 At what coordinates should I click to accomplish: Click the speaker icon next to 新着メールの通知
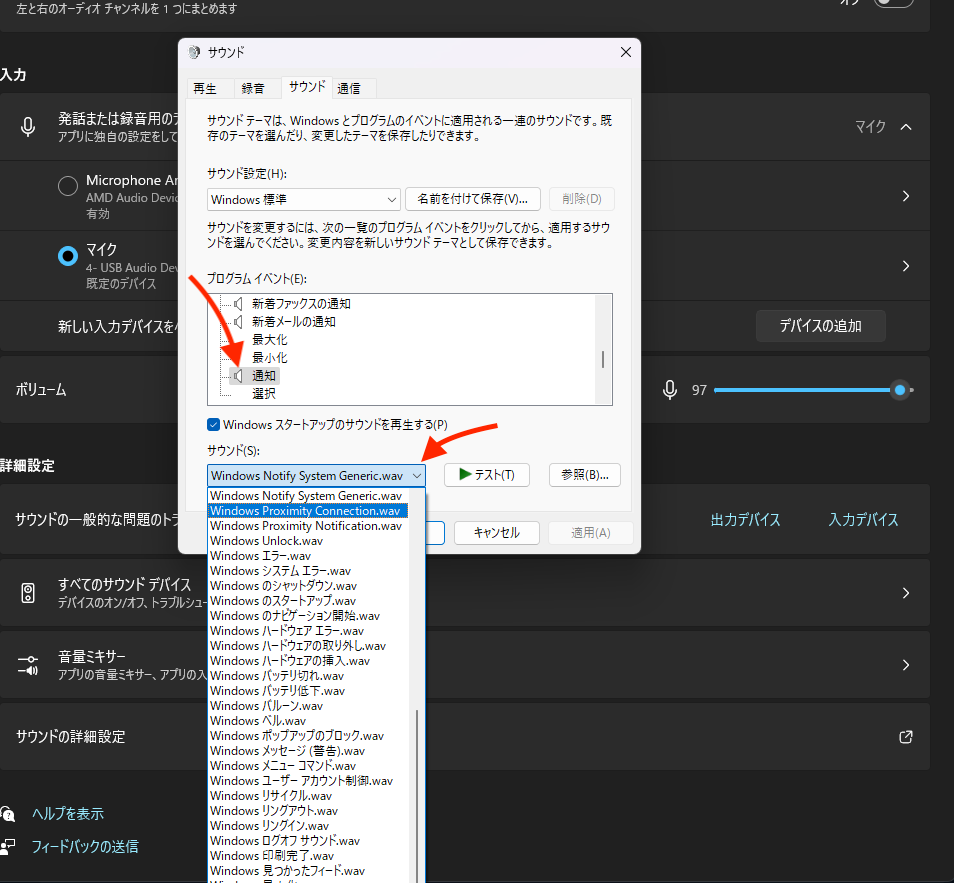click(x=238, y=322)
